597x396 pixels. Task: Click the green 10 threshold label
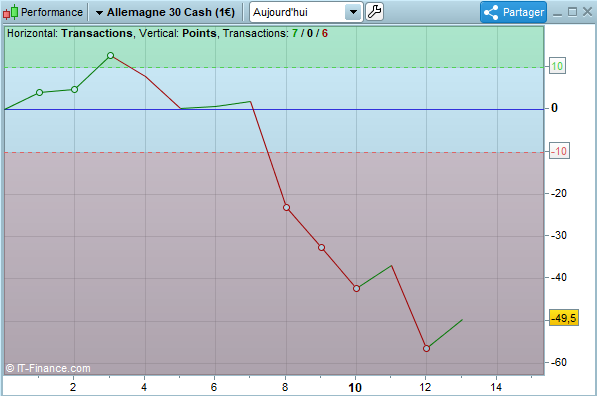coord(557,66)
